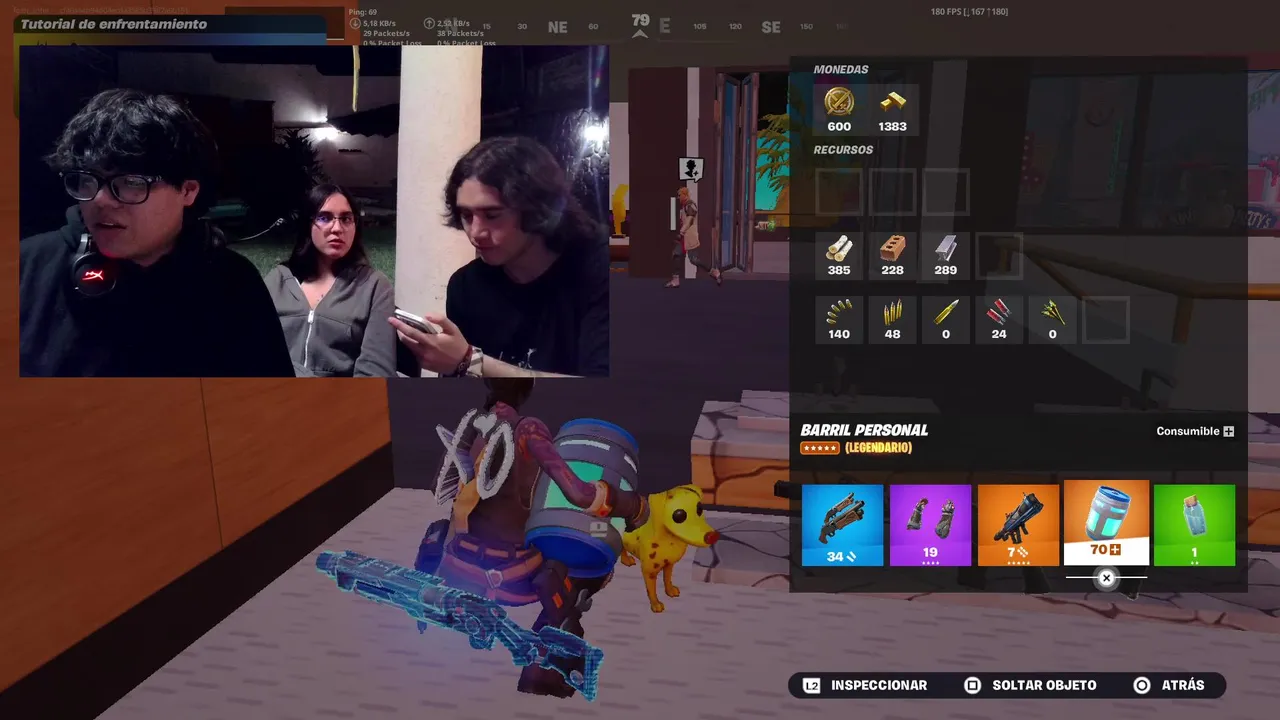Click the X marker under selected slot
Image resolution: width=1280 pixels, height=720 pixels.
1106,578
